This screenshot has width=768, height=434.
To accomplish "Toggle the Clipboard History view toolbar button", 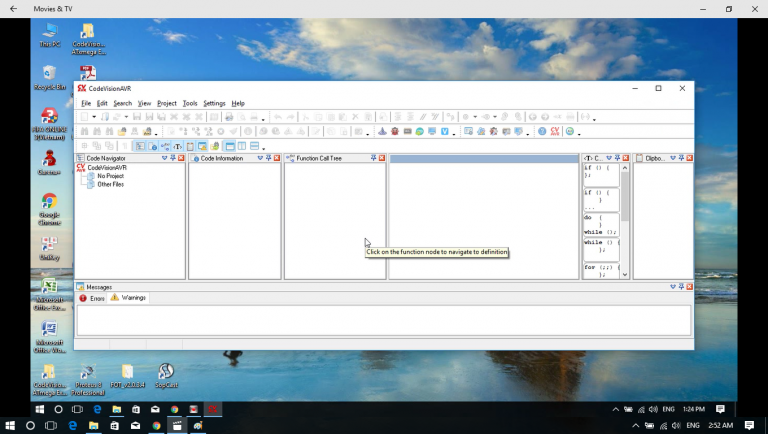I will 190,146.
